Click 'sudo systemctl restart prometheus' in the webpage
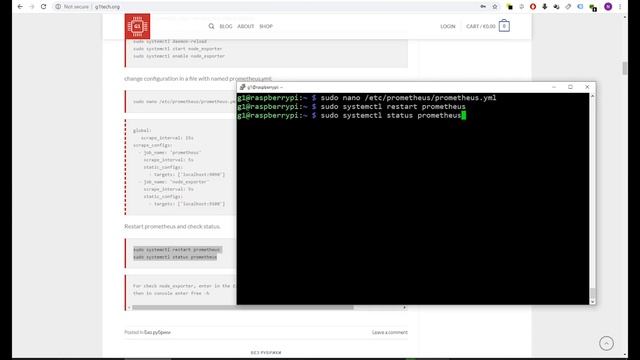 177,249
